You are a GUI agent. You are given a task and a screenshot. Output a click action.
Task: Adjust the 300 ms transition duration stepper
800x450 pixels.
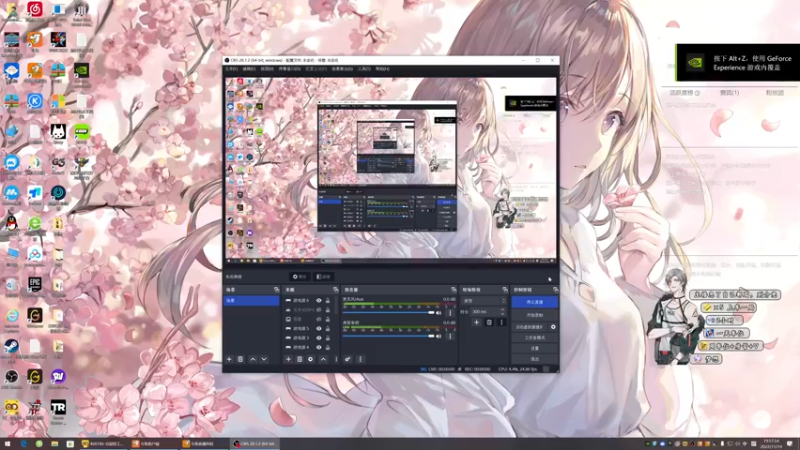point(503,311)
